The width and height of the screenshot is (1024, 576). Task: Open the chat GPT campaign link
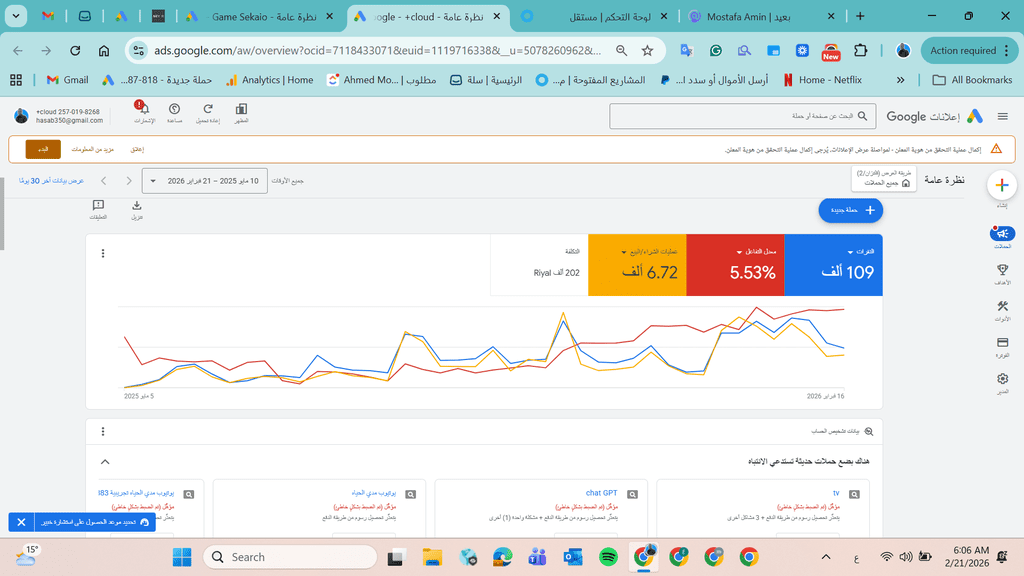601,493
